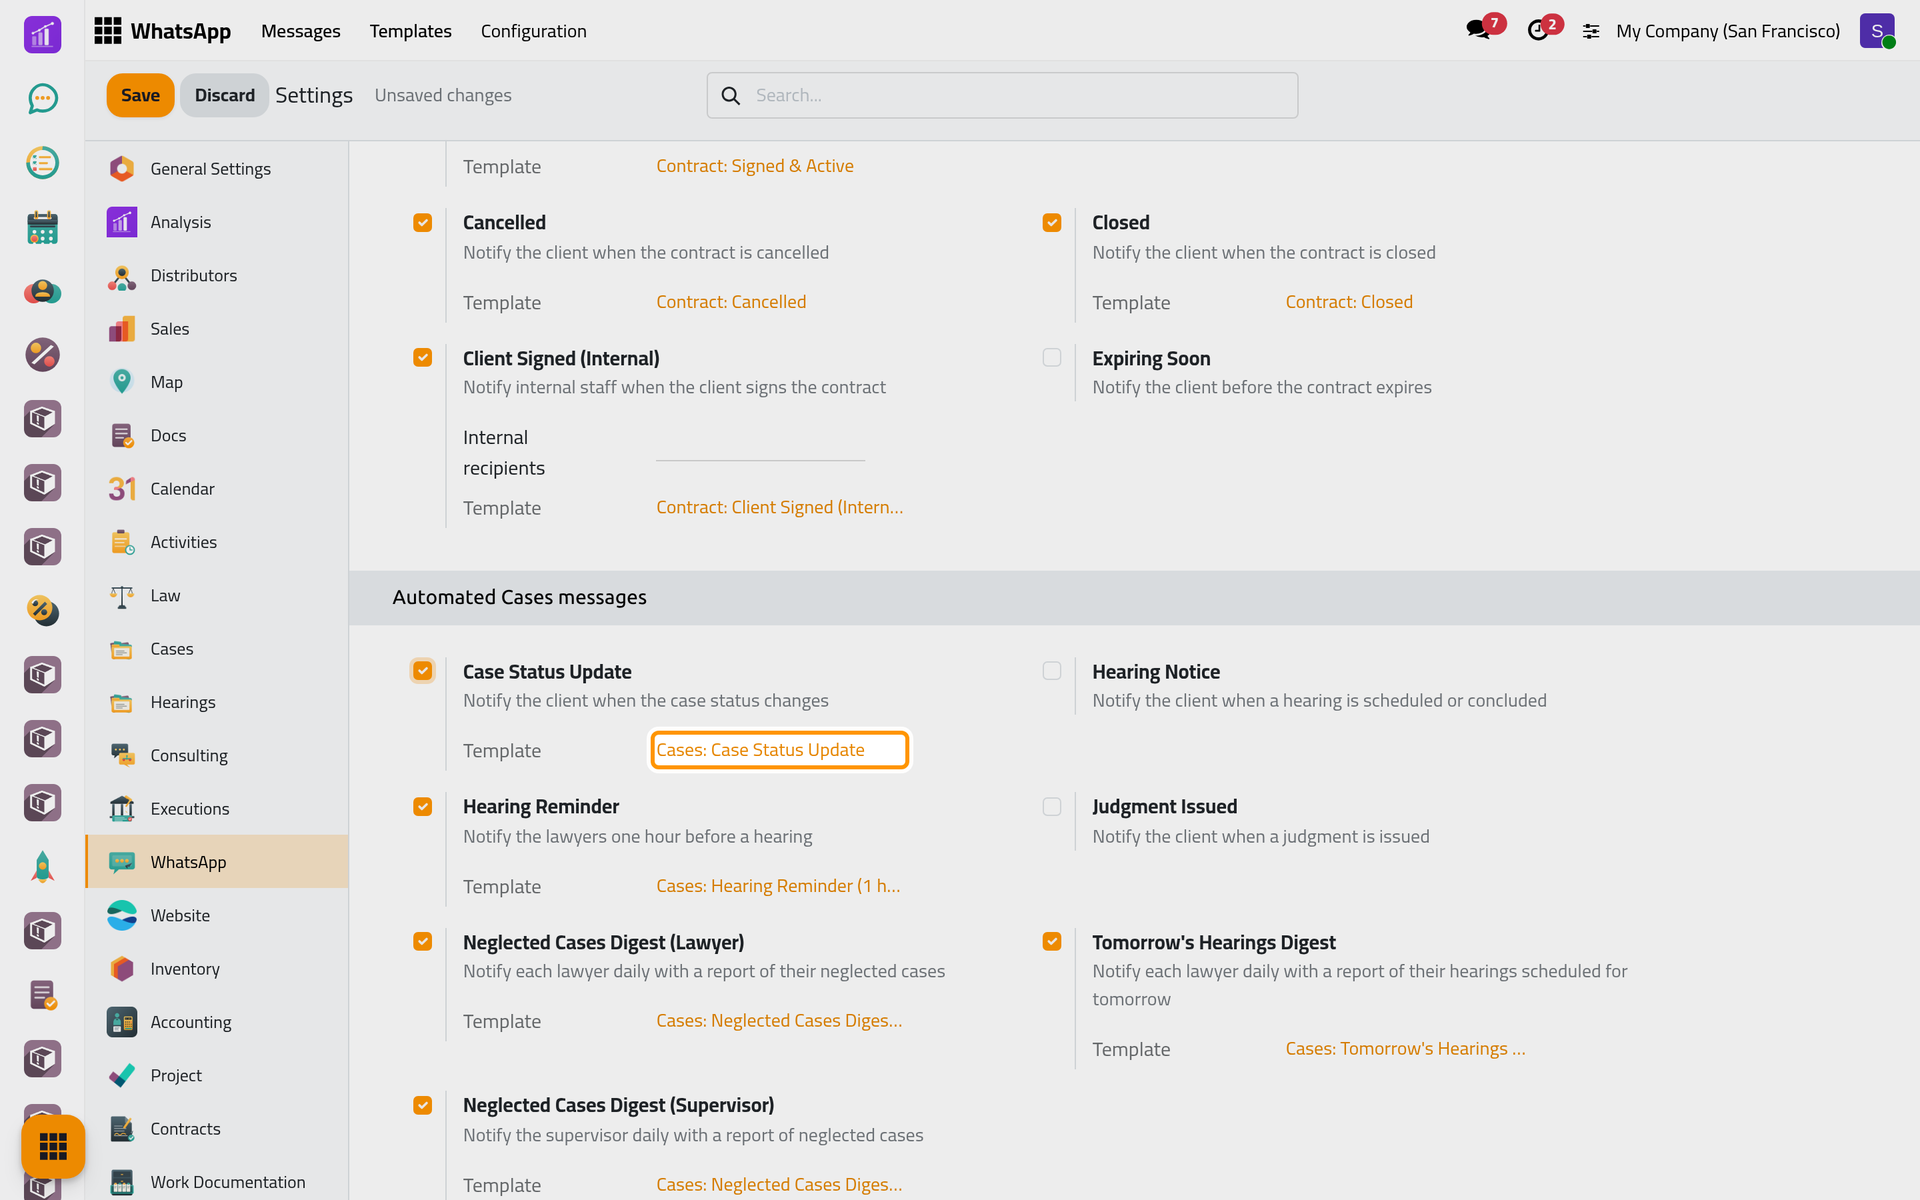Image resolution: width=1920 pixels, height=1200 pixels.
Task: Open Law settings section
Action: [x=217, y=595]
